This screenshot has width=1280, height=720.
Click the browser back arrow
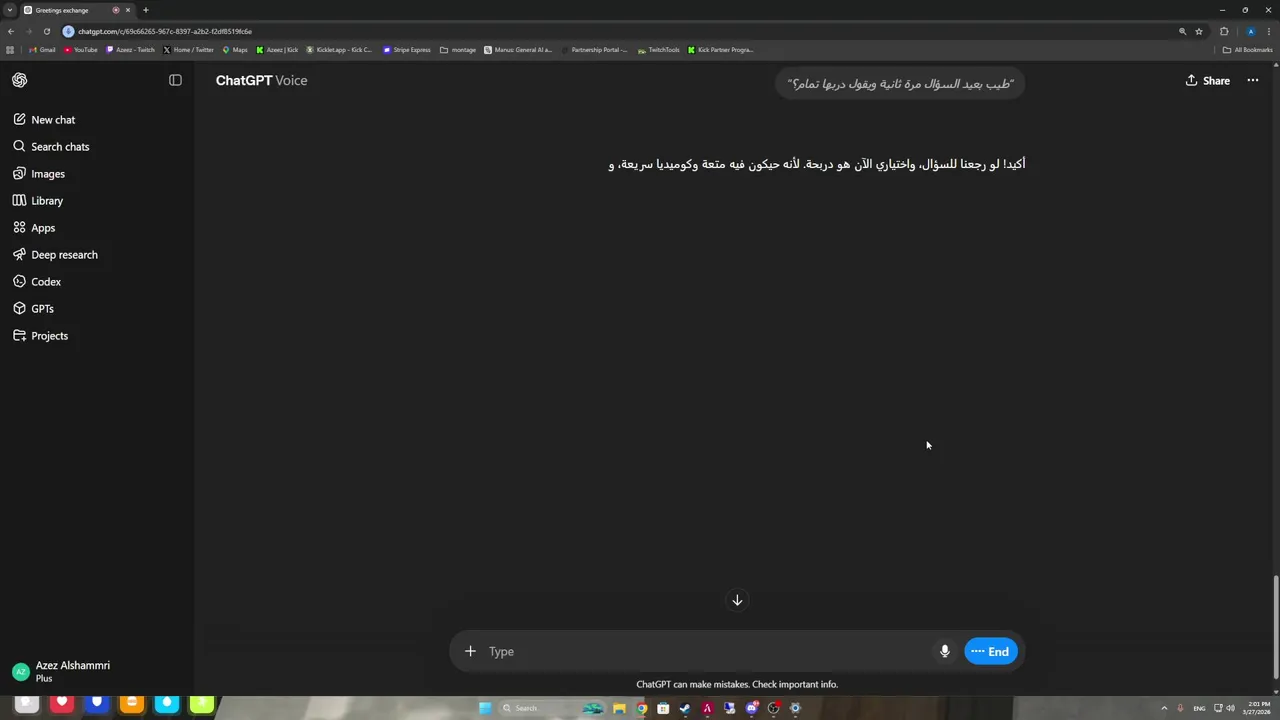pyautogui.click(x=11, y=31)
